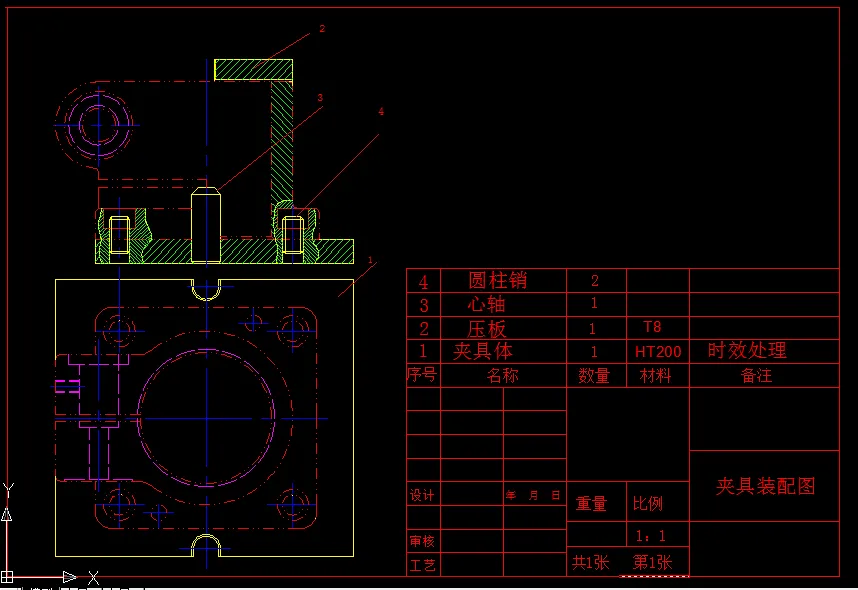Image resolution: width=858 pixels, height=590 pixels.
Task: Click balloon number 1 near the yellow base outline
Action: click(x=370, y=260)
